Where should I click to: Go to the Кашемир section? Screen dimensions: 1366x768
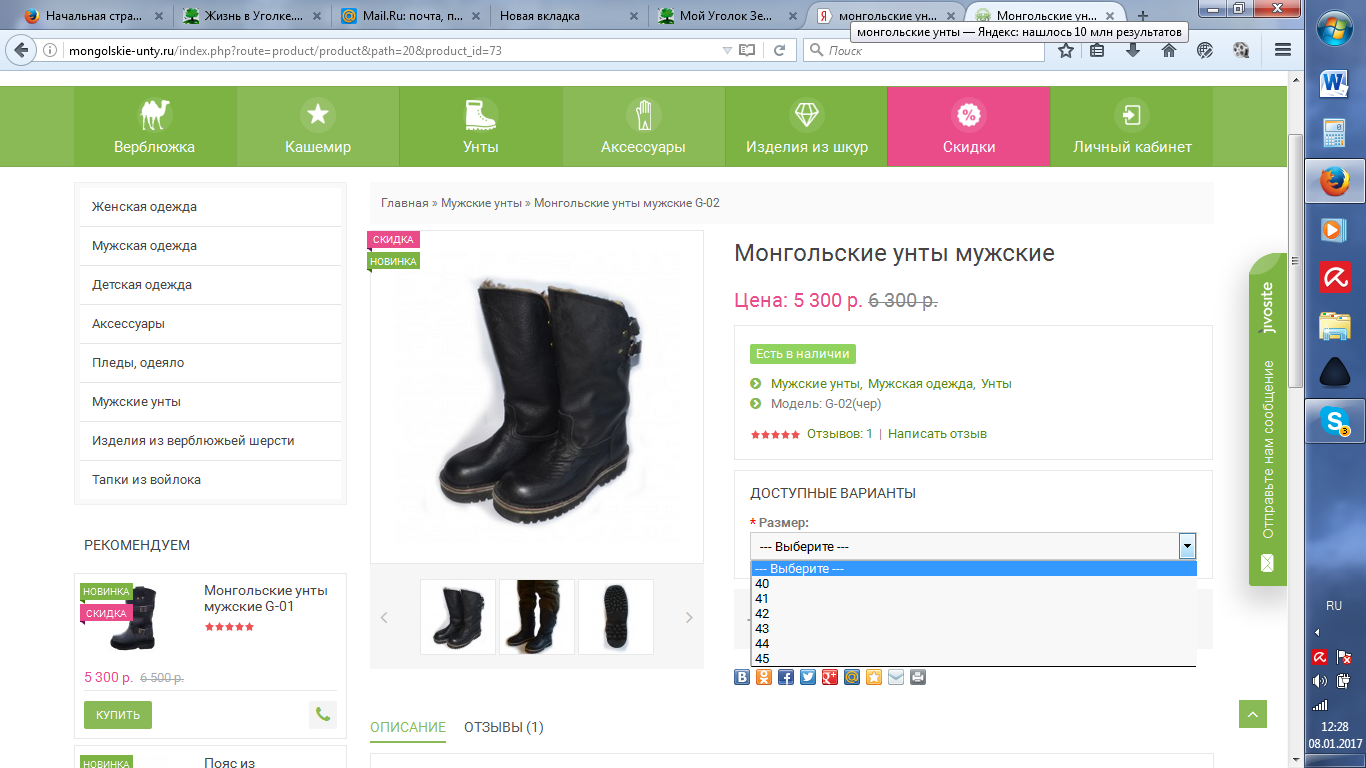[318, 127]
